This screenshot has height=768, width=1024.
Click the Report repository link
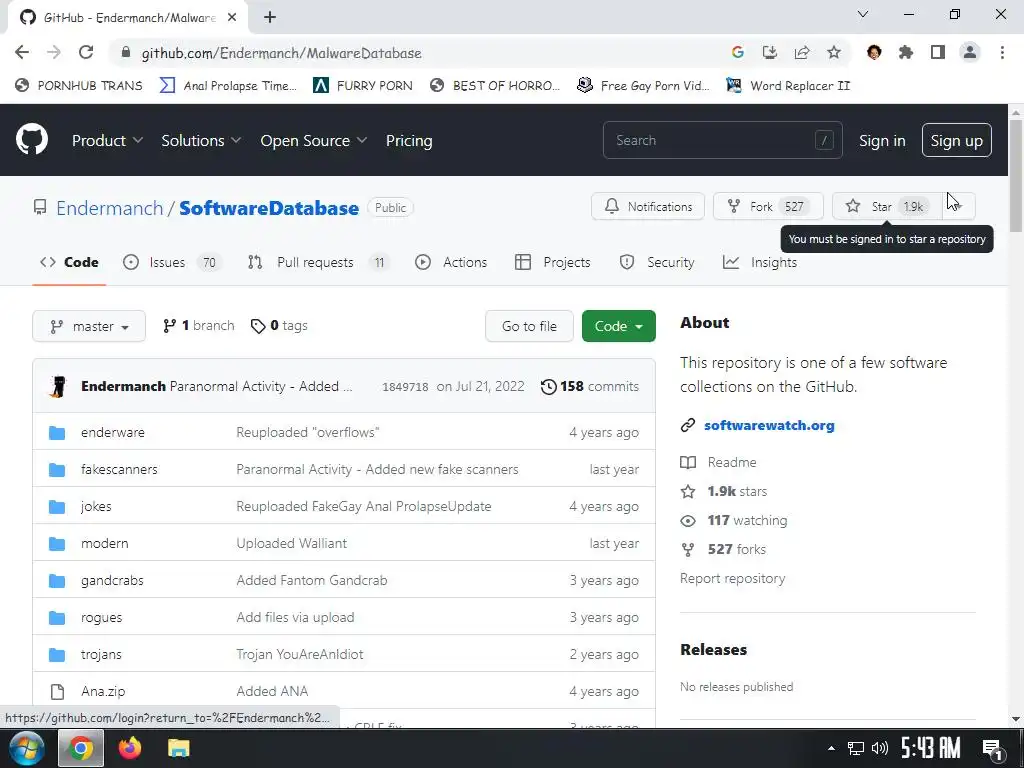pos(732,578)
